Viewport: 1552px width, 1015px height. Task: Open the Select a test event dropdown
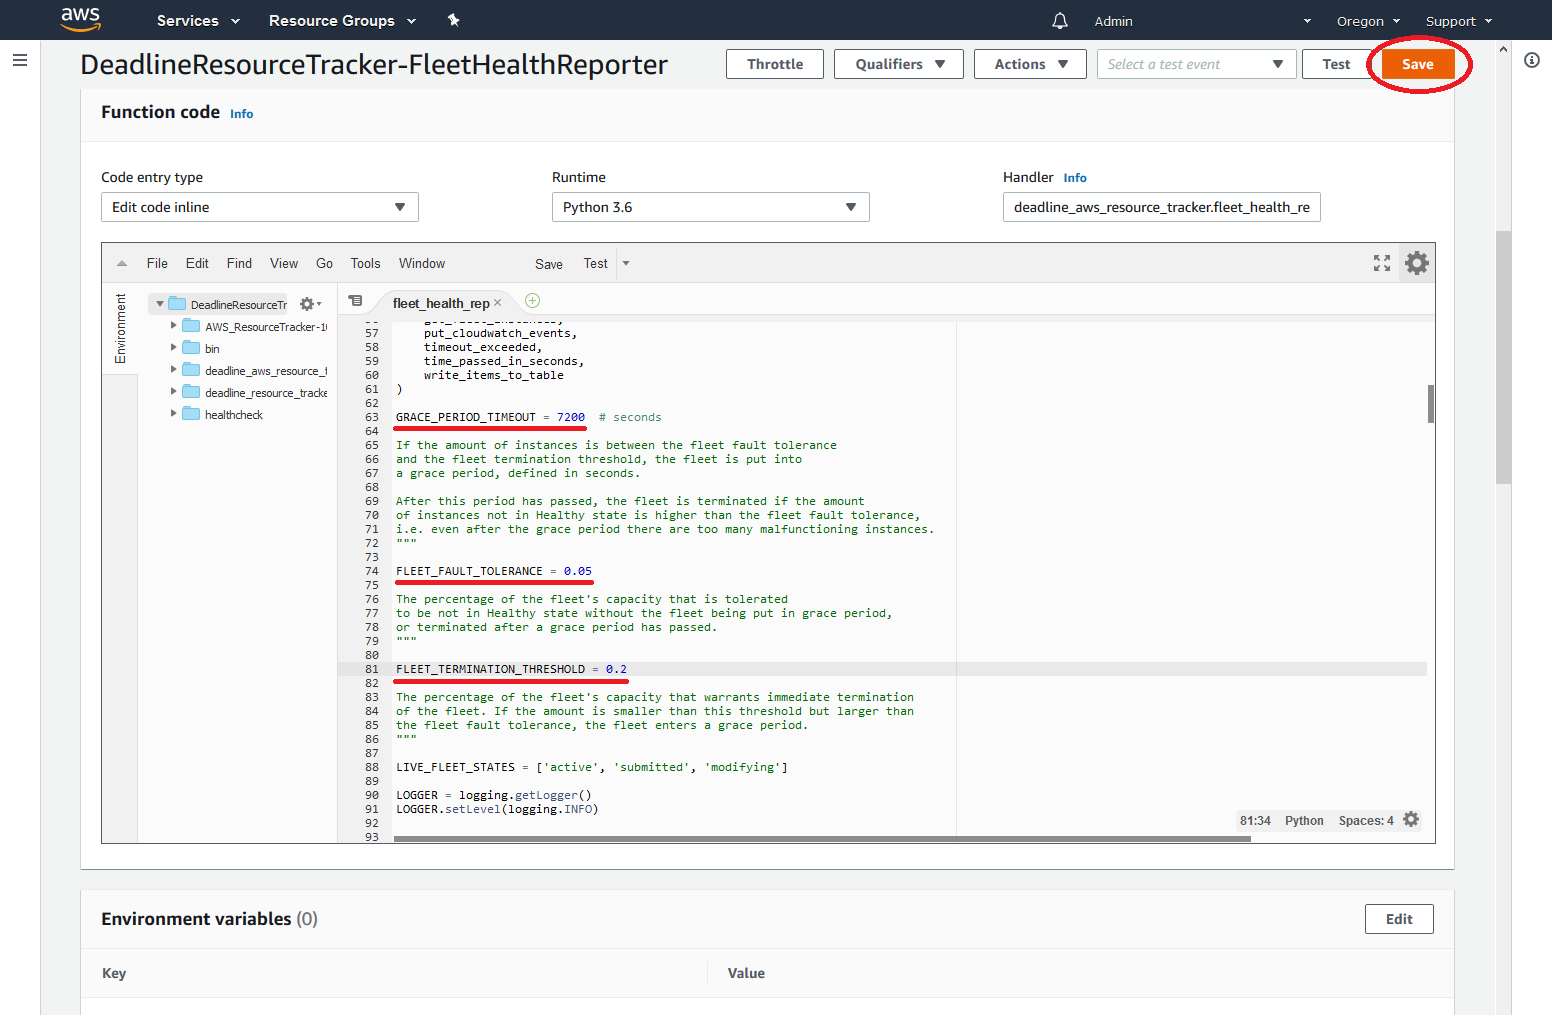pos(1196,63)
